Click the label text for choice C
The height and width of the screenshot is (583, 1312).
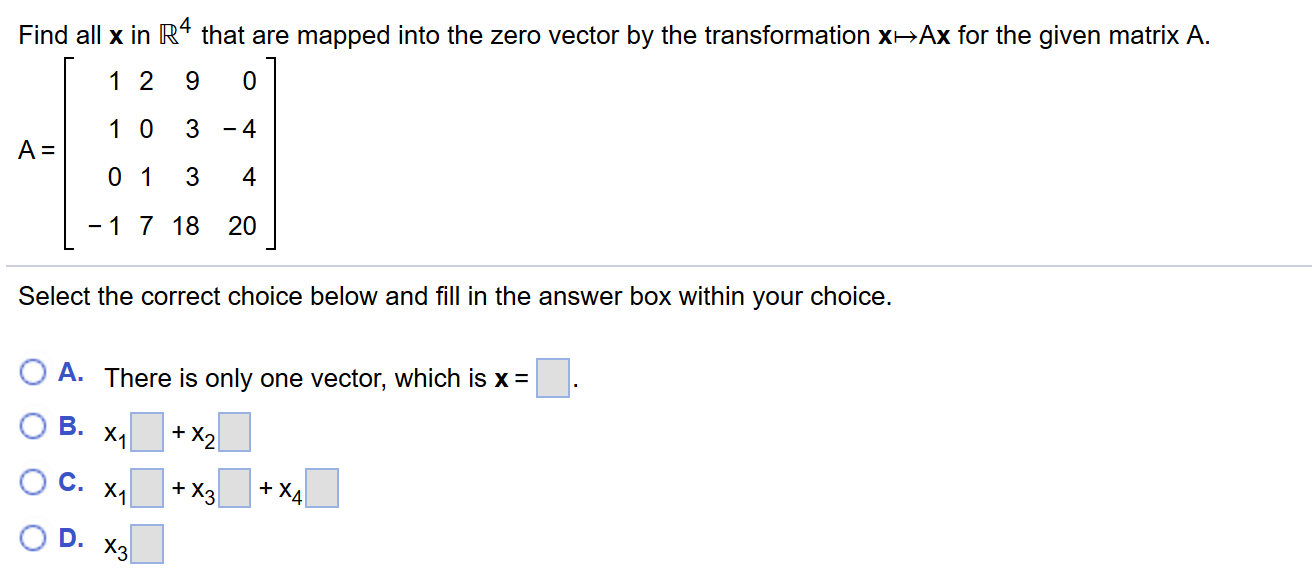coord(71,481)
